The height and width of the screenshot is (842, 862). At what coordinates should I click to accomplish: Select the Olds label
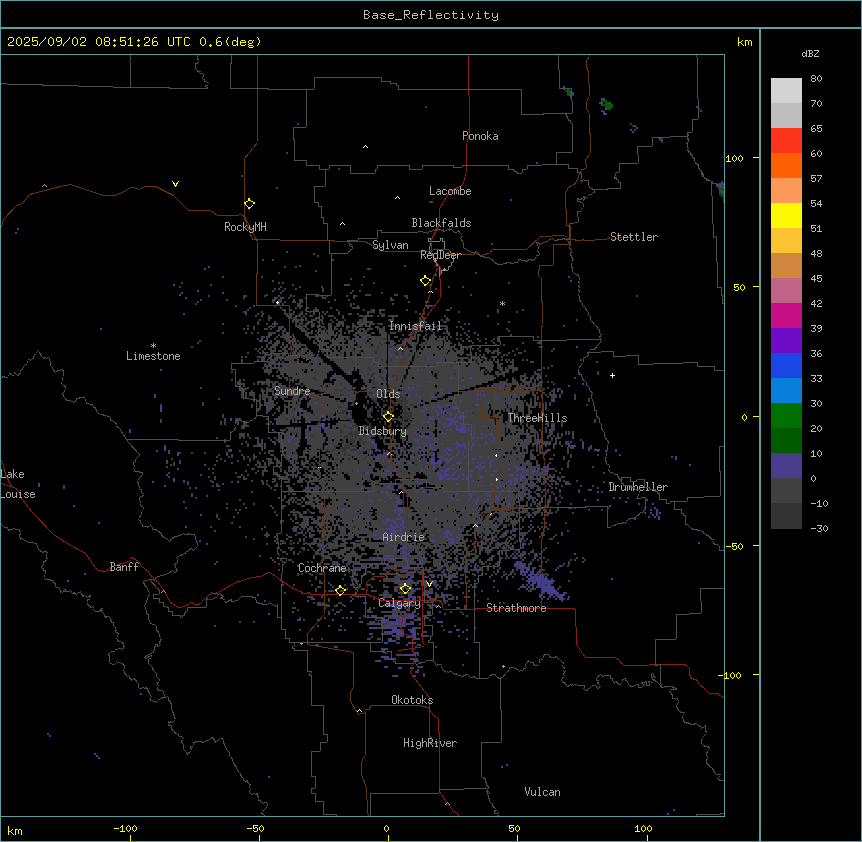coord(388,394)
